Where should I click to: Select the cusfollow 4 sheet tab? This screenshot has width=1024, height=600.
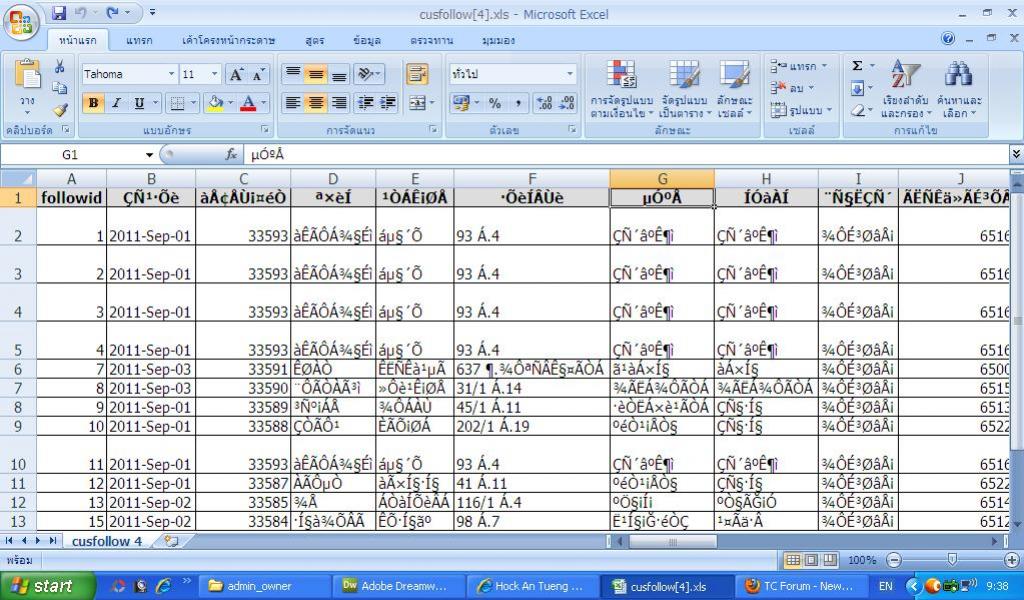[105, 541]
